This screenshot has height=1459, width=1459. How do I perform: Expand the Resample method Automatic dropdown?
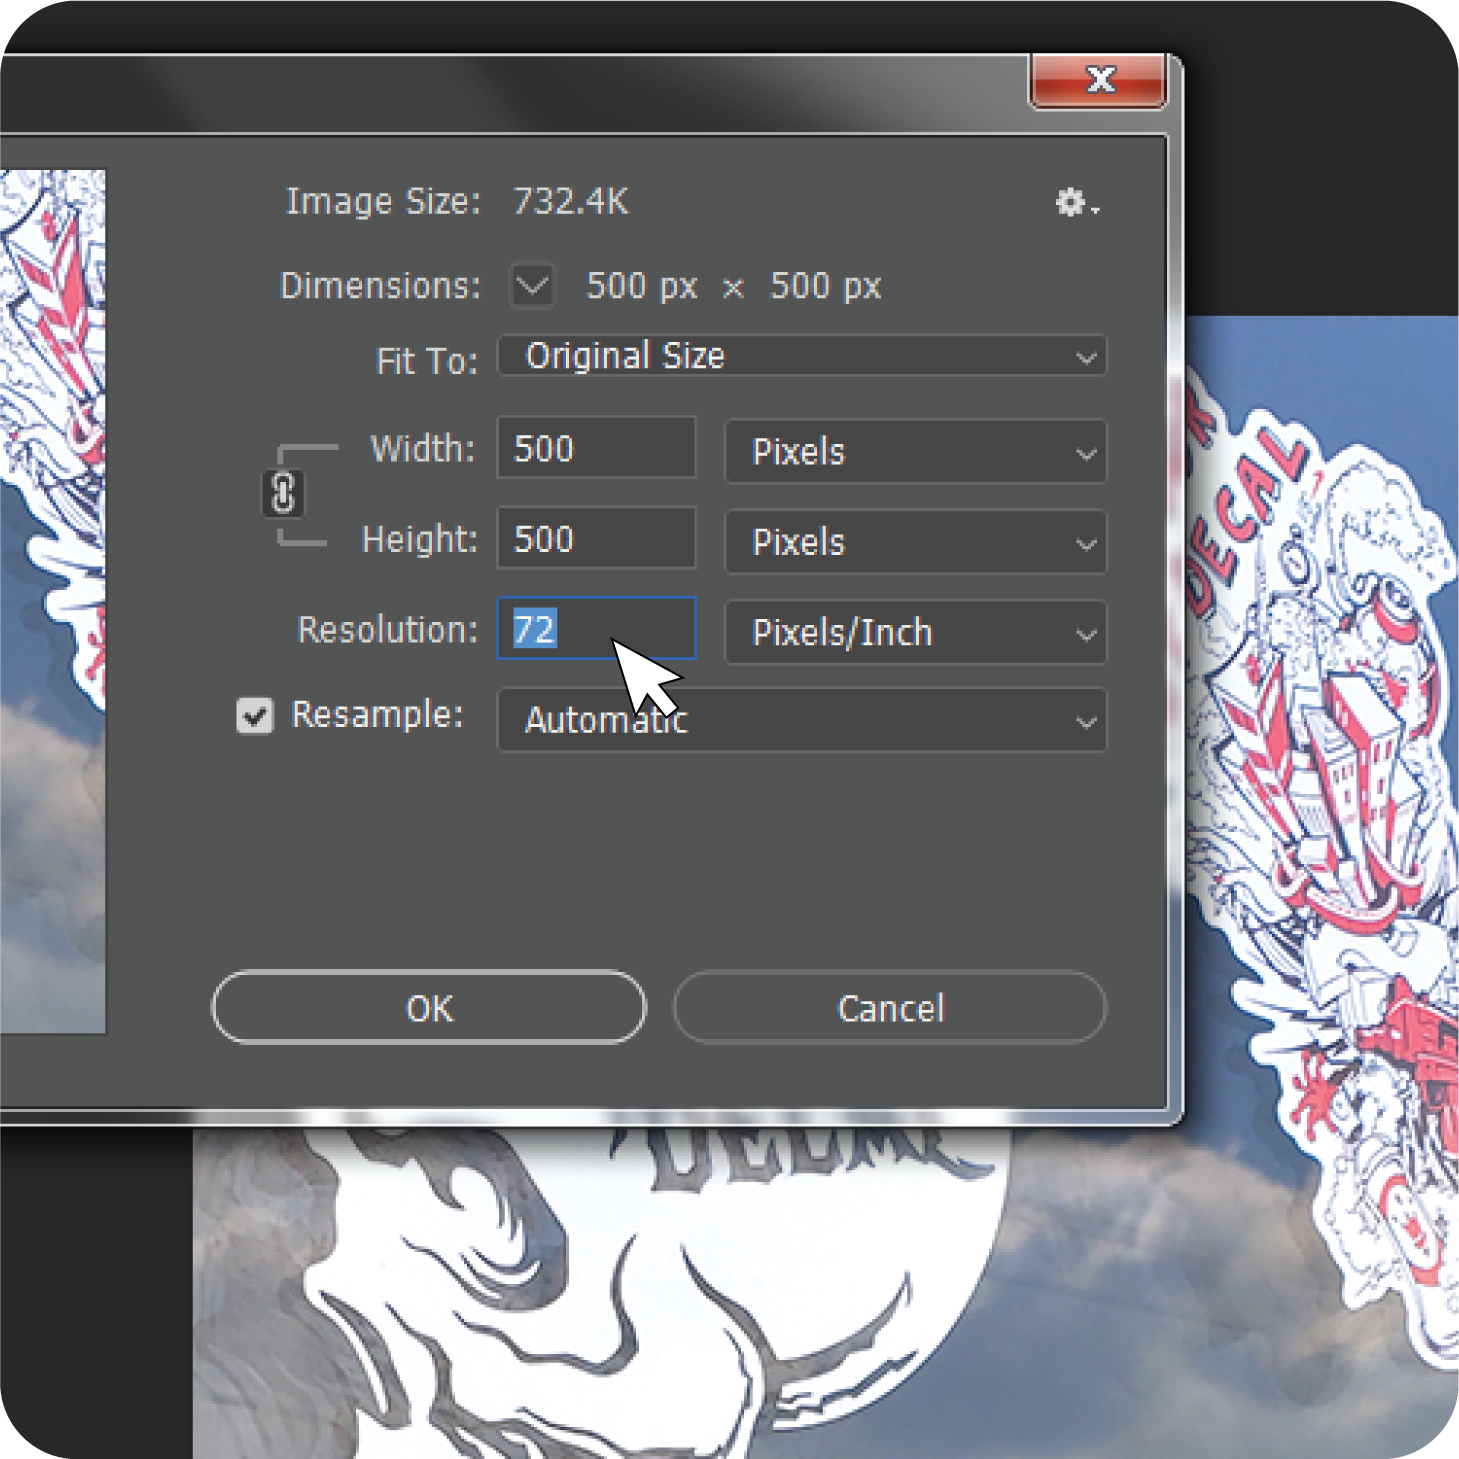point(802,720)
